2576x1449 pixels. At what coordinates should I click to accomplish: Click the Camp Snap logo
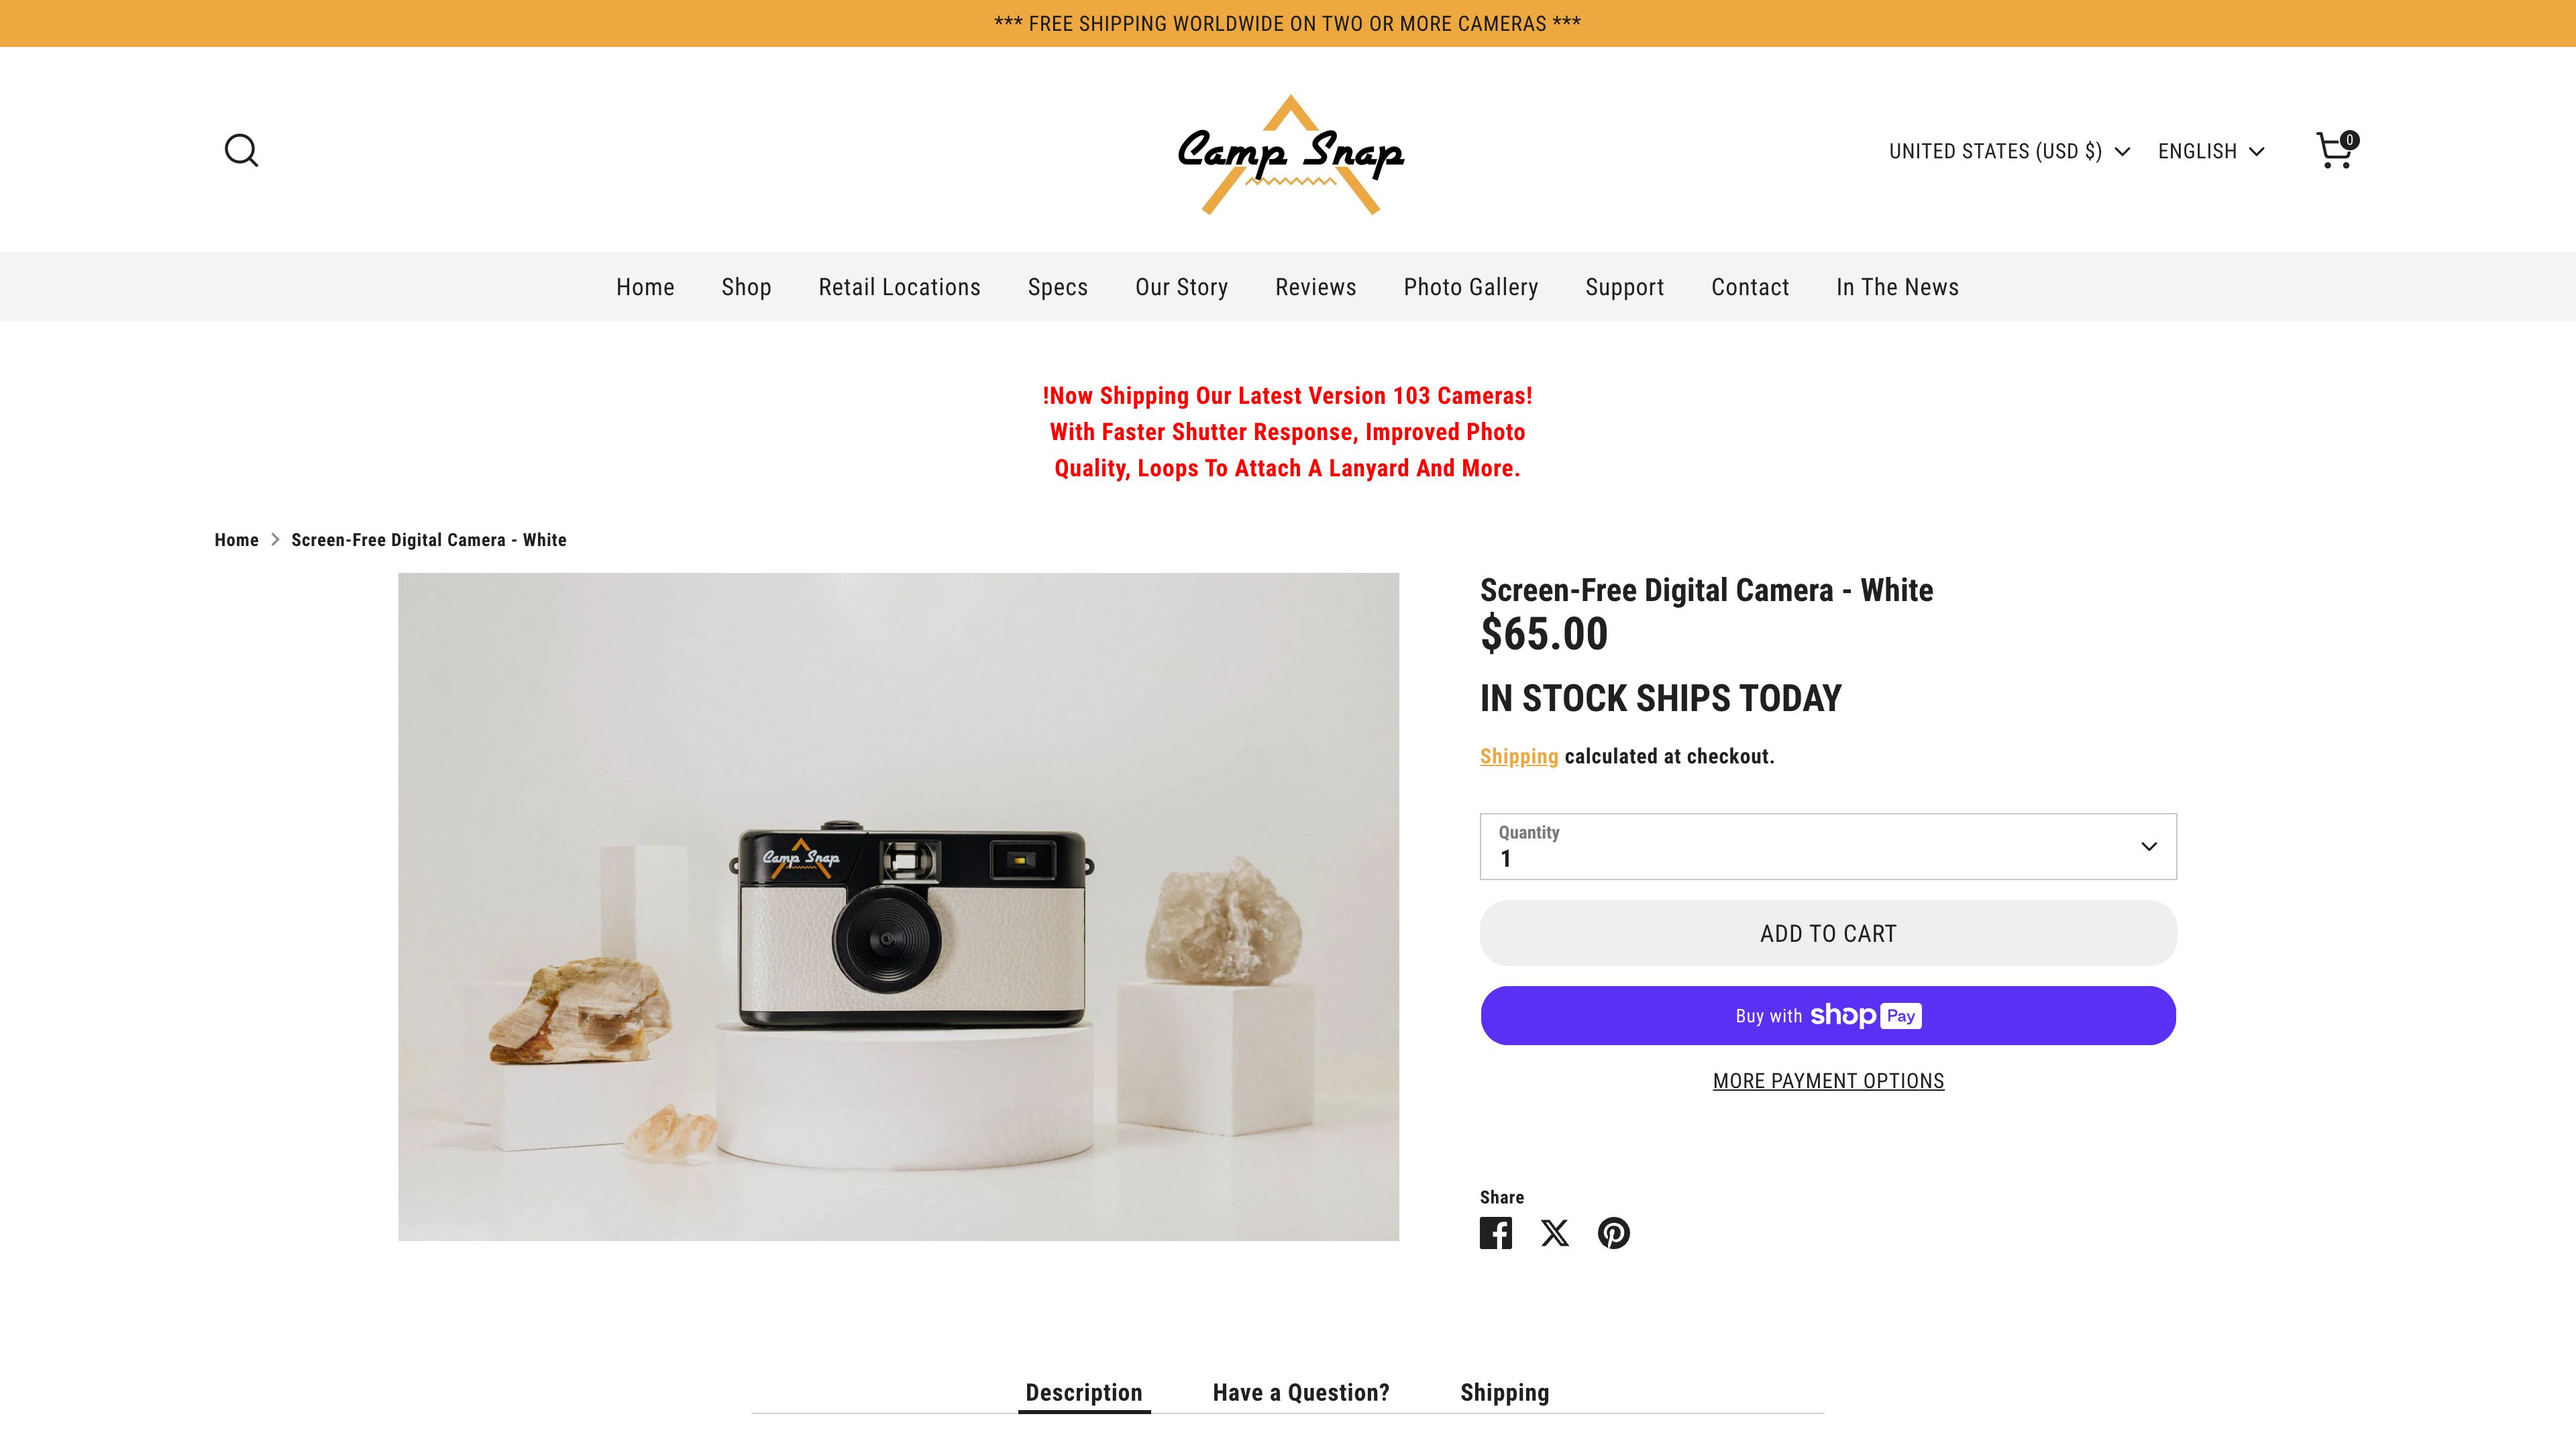pyautogui.click(x=1290, y=154)
